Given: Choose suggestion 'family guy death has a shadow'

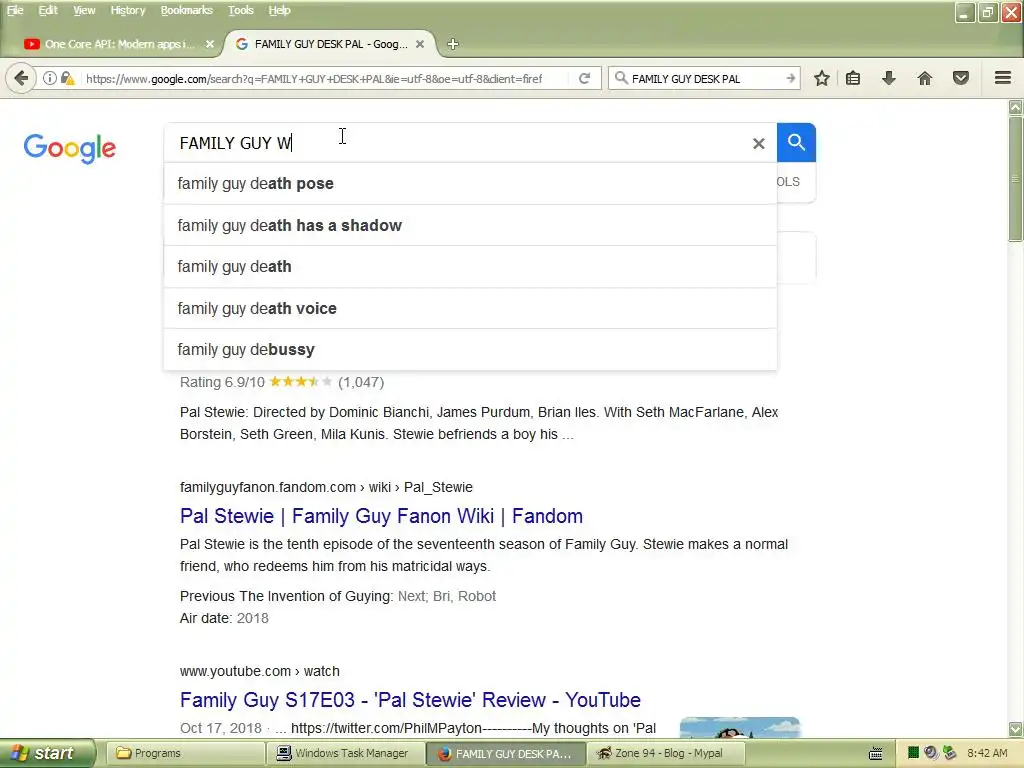Looking at the screenshot, I should pyautogui.click(x=470, y=225).
